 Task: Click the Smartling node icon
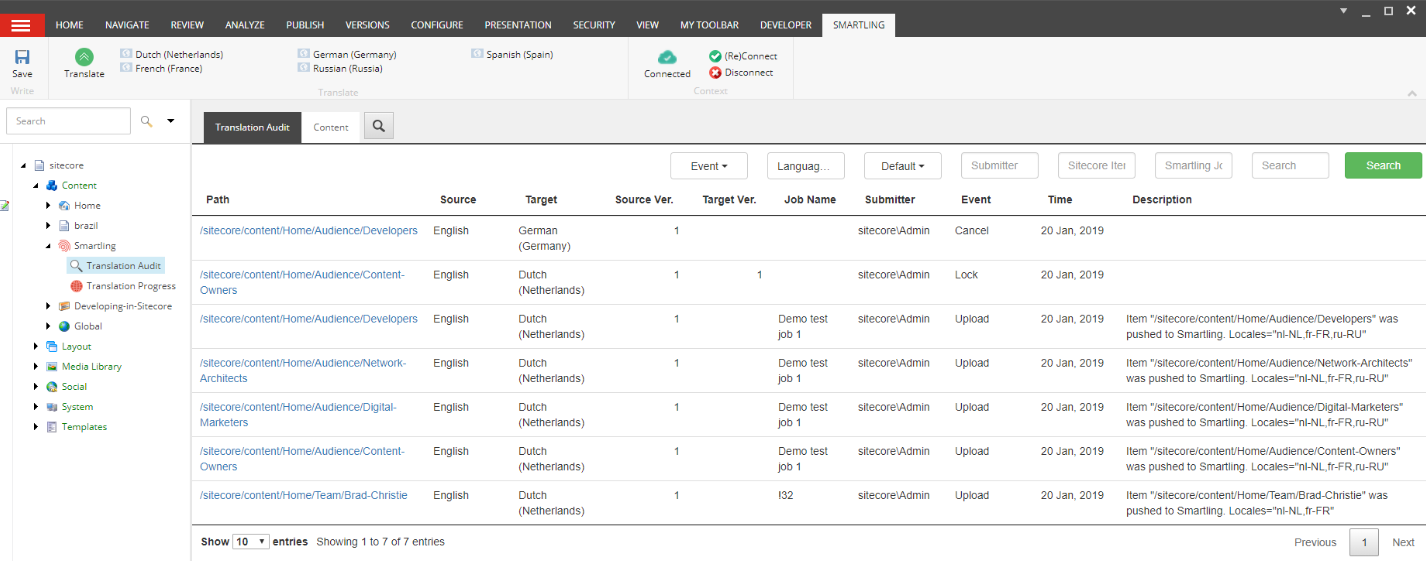click(x=64, y=245)
